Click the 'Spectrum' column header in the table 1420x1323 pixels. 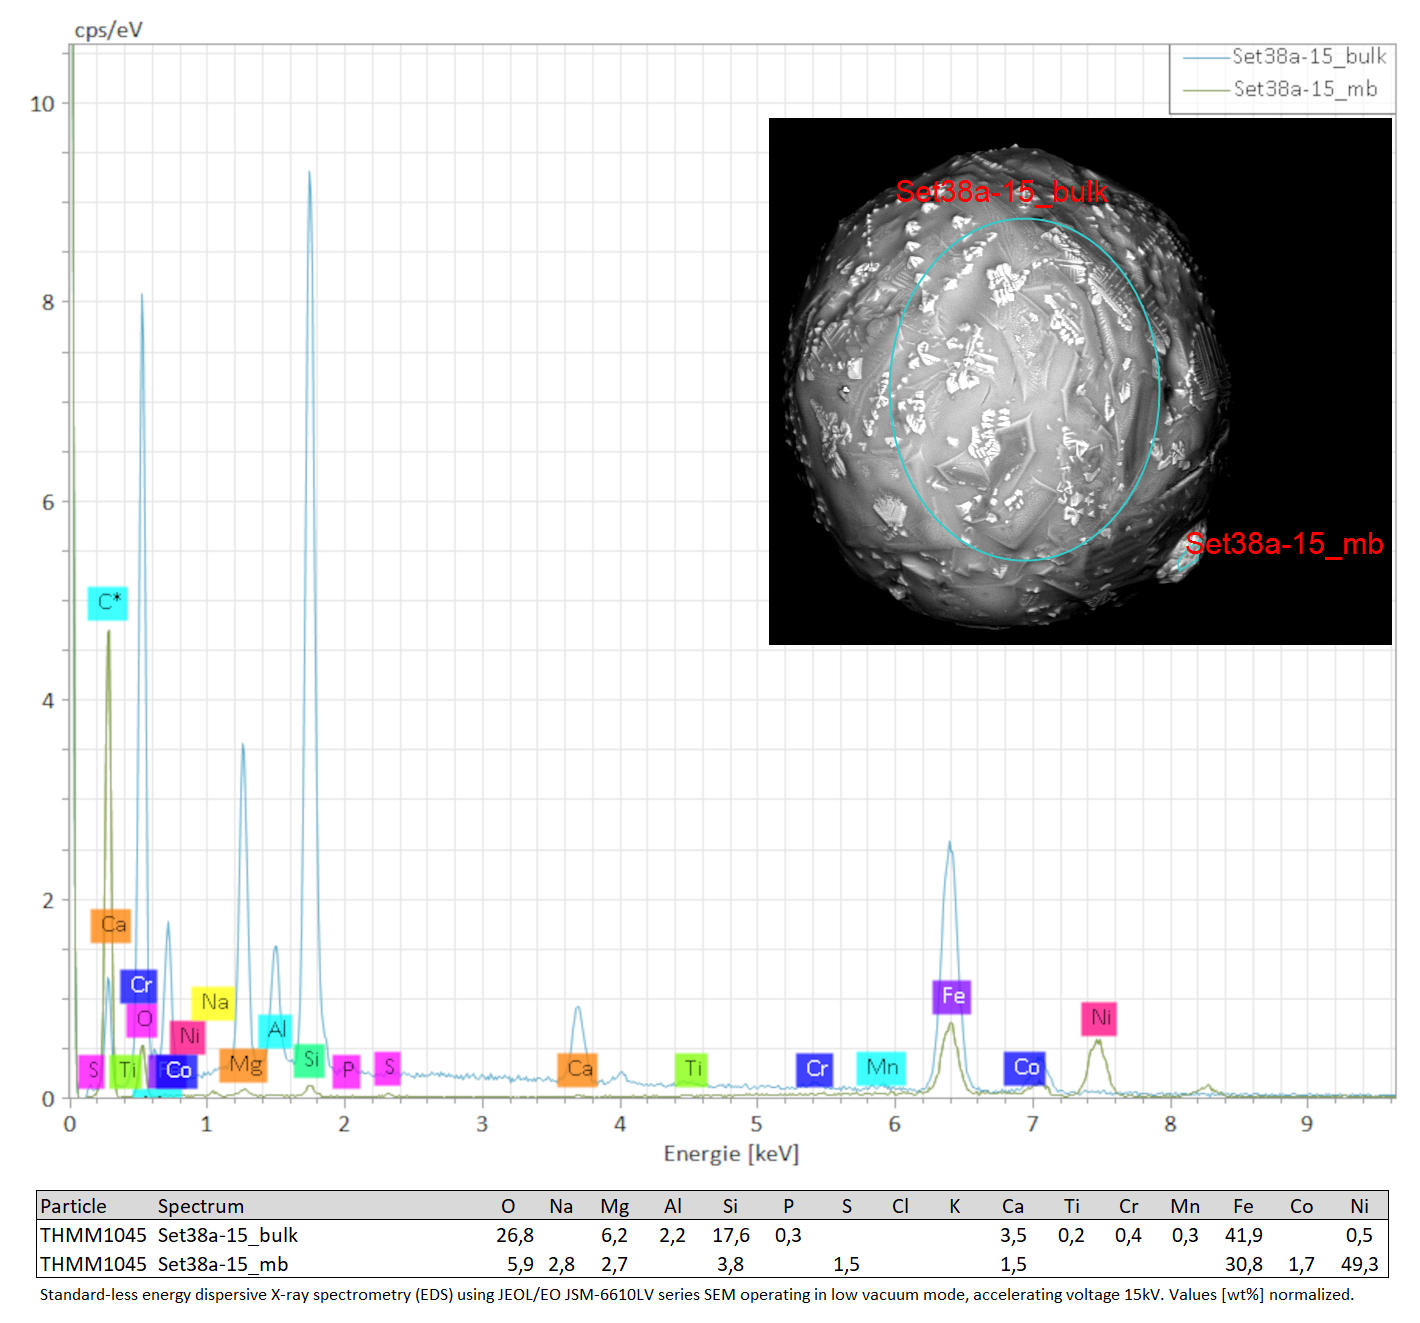[201, 1206]
